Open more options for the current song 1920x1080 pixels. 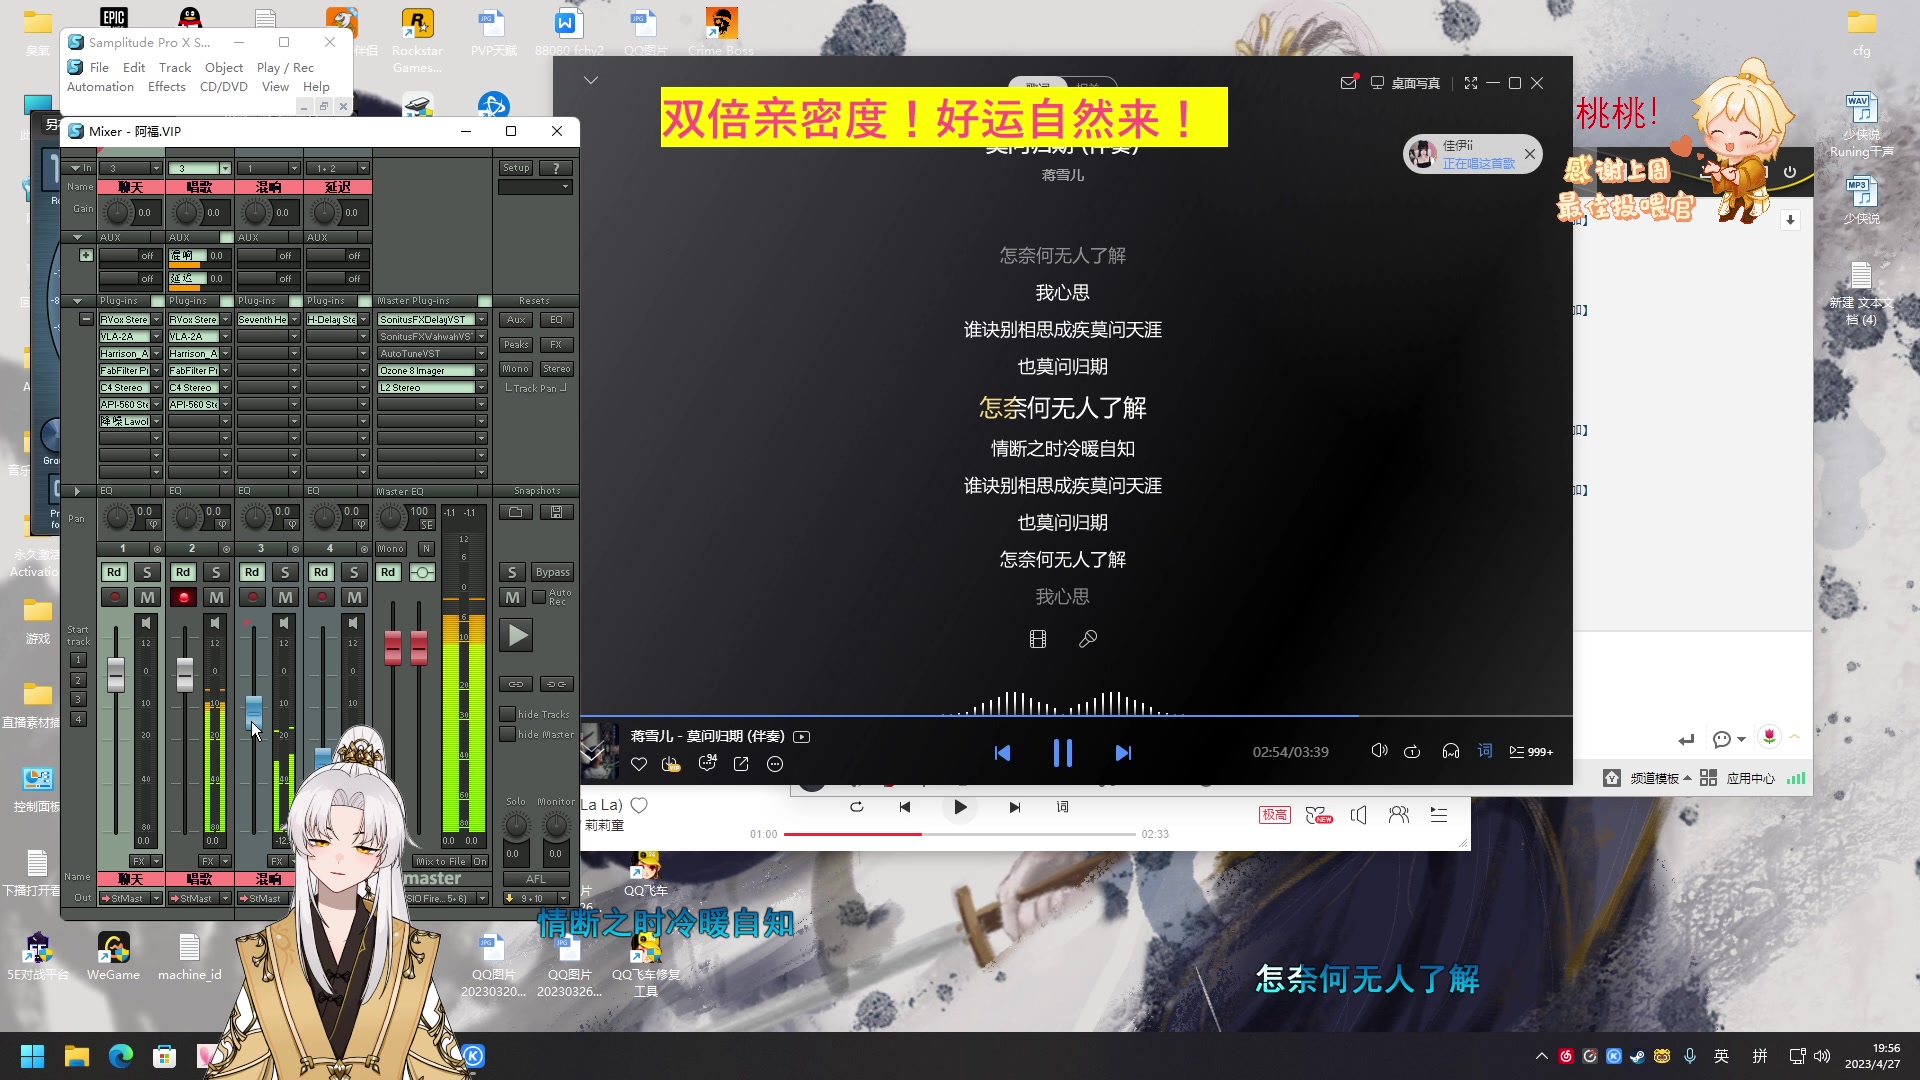click(775, 764)
